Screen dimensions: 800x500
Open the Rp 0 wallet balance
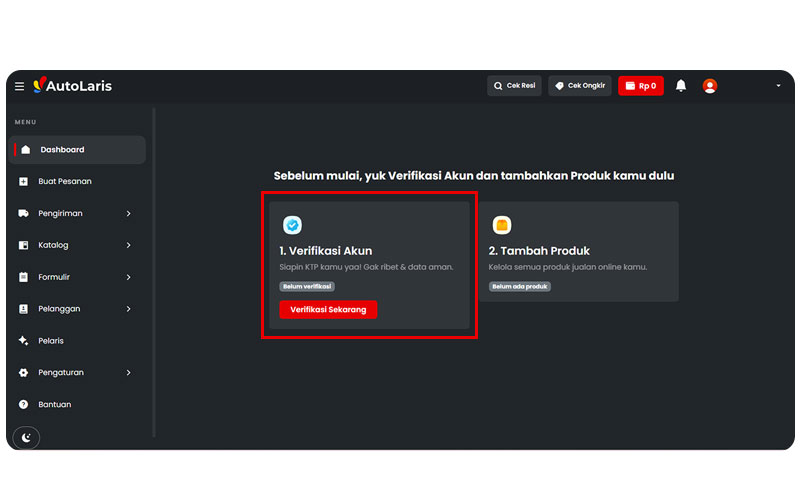pos(641,86)
